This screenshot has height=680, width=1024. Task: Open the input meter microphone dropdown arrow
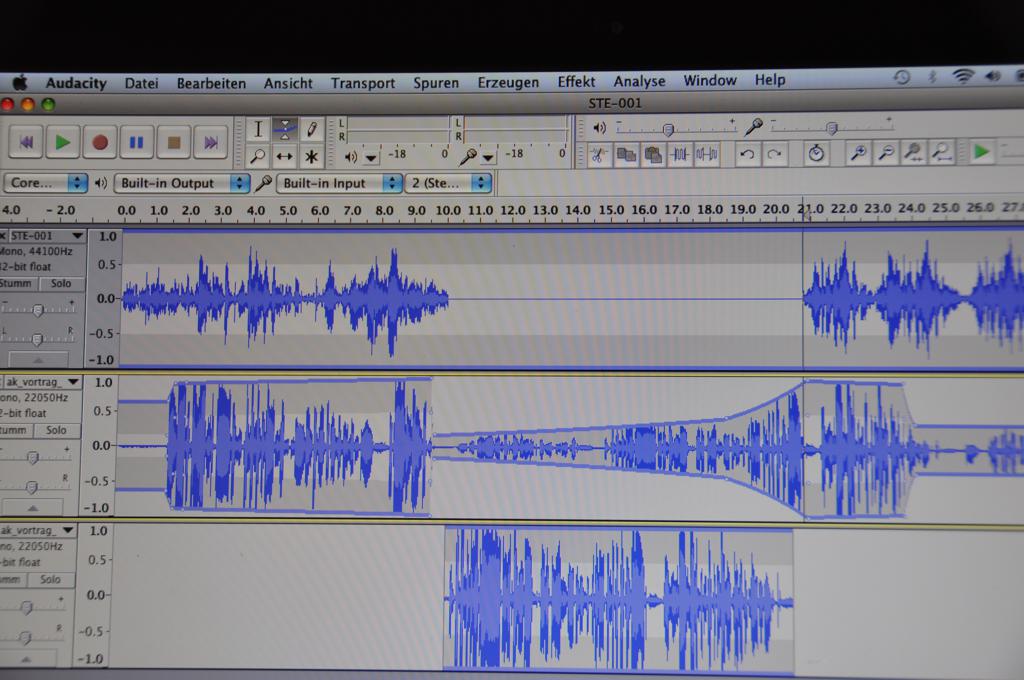point(488,157)
